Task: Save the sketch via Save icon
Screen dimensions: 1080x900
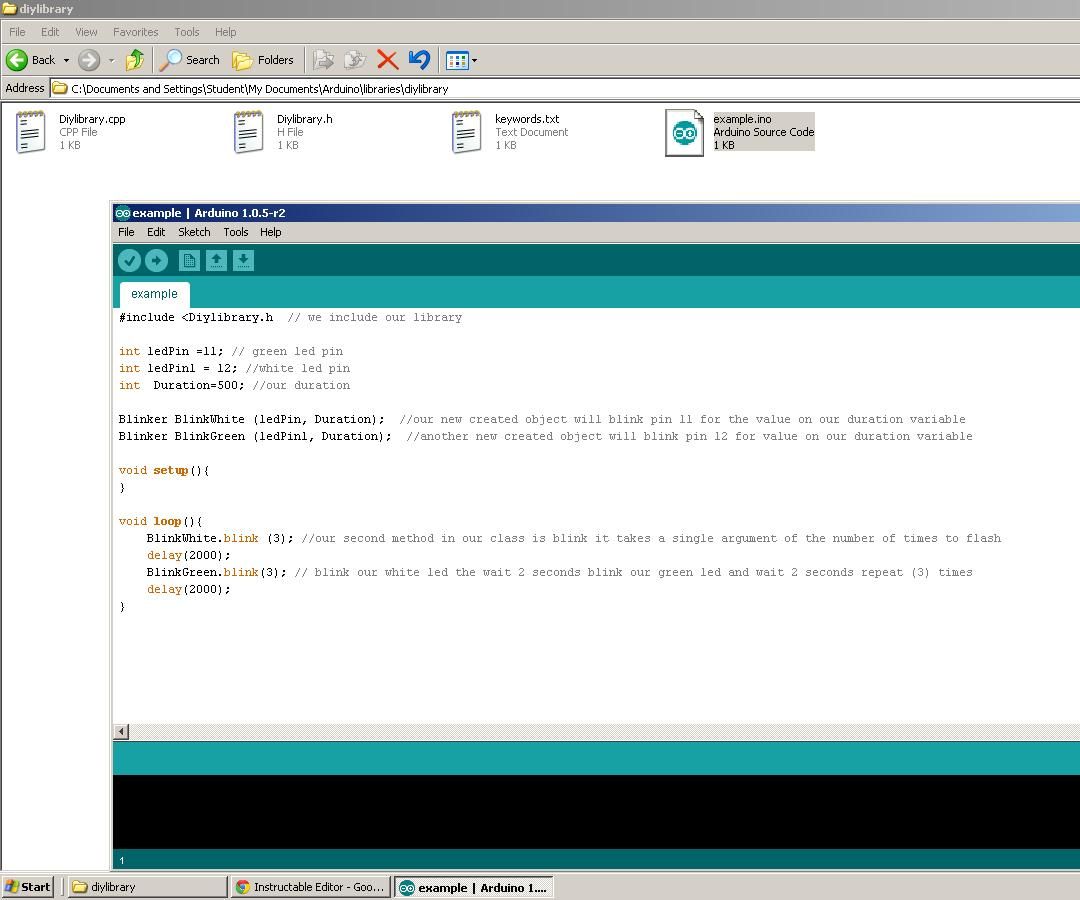Action: click(243, 260)
